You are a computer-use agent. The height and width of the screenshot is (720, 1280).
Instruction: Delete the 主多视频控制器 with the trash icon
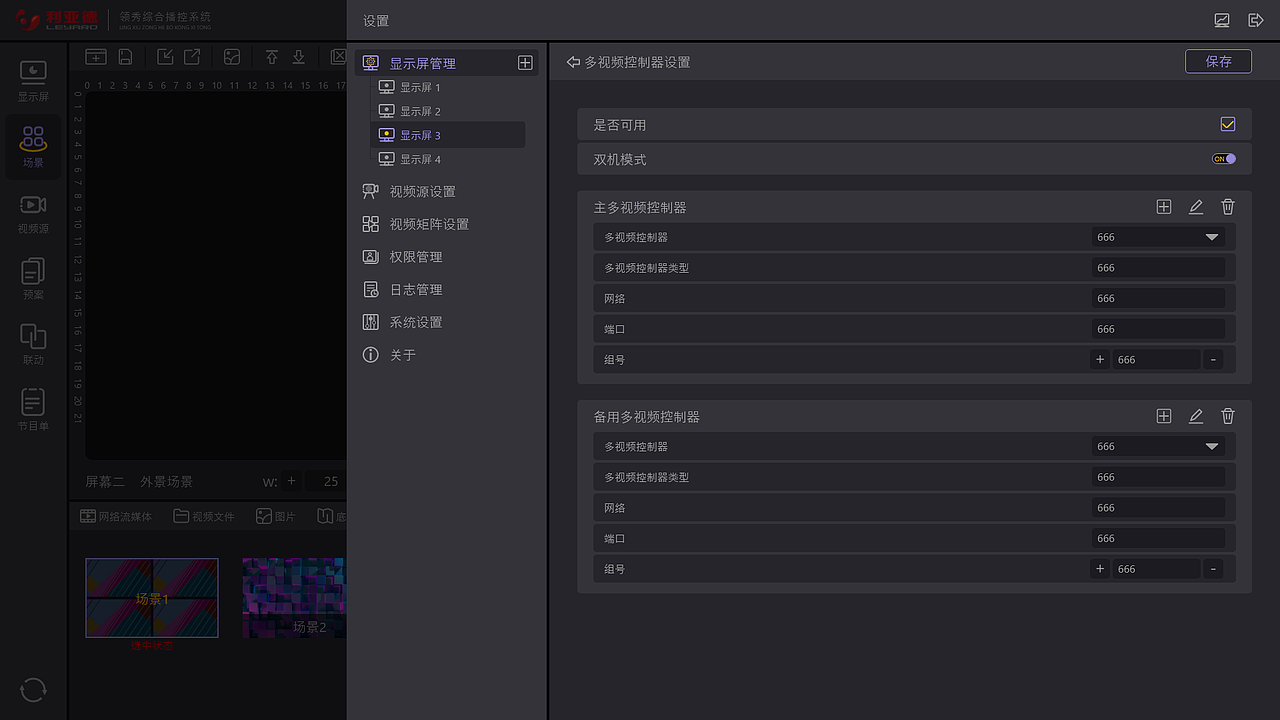(1228, 207)
